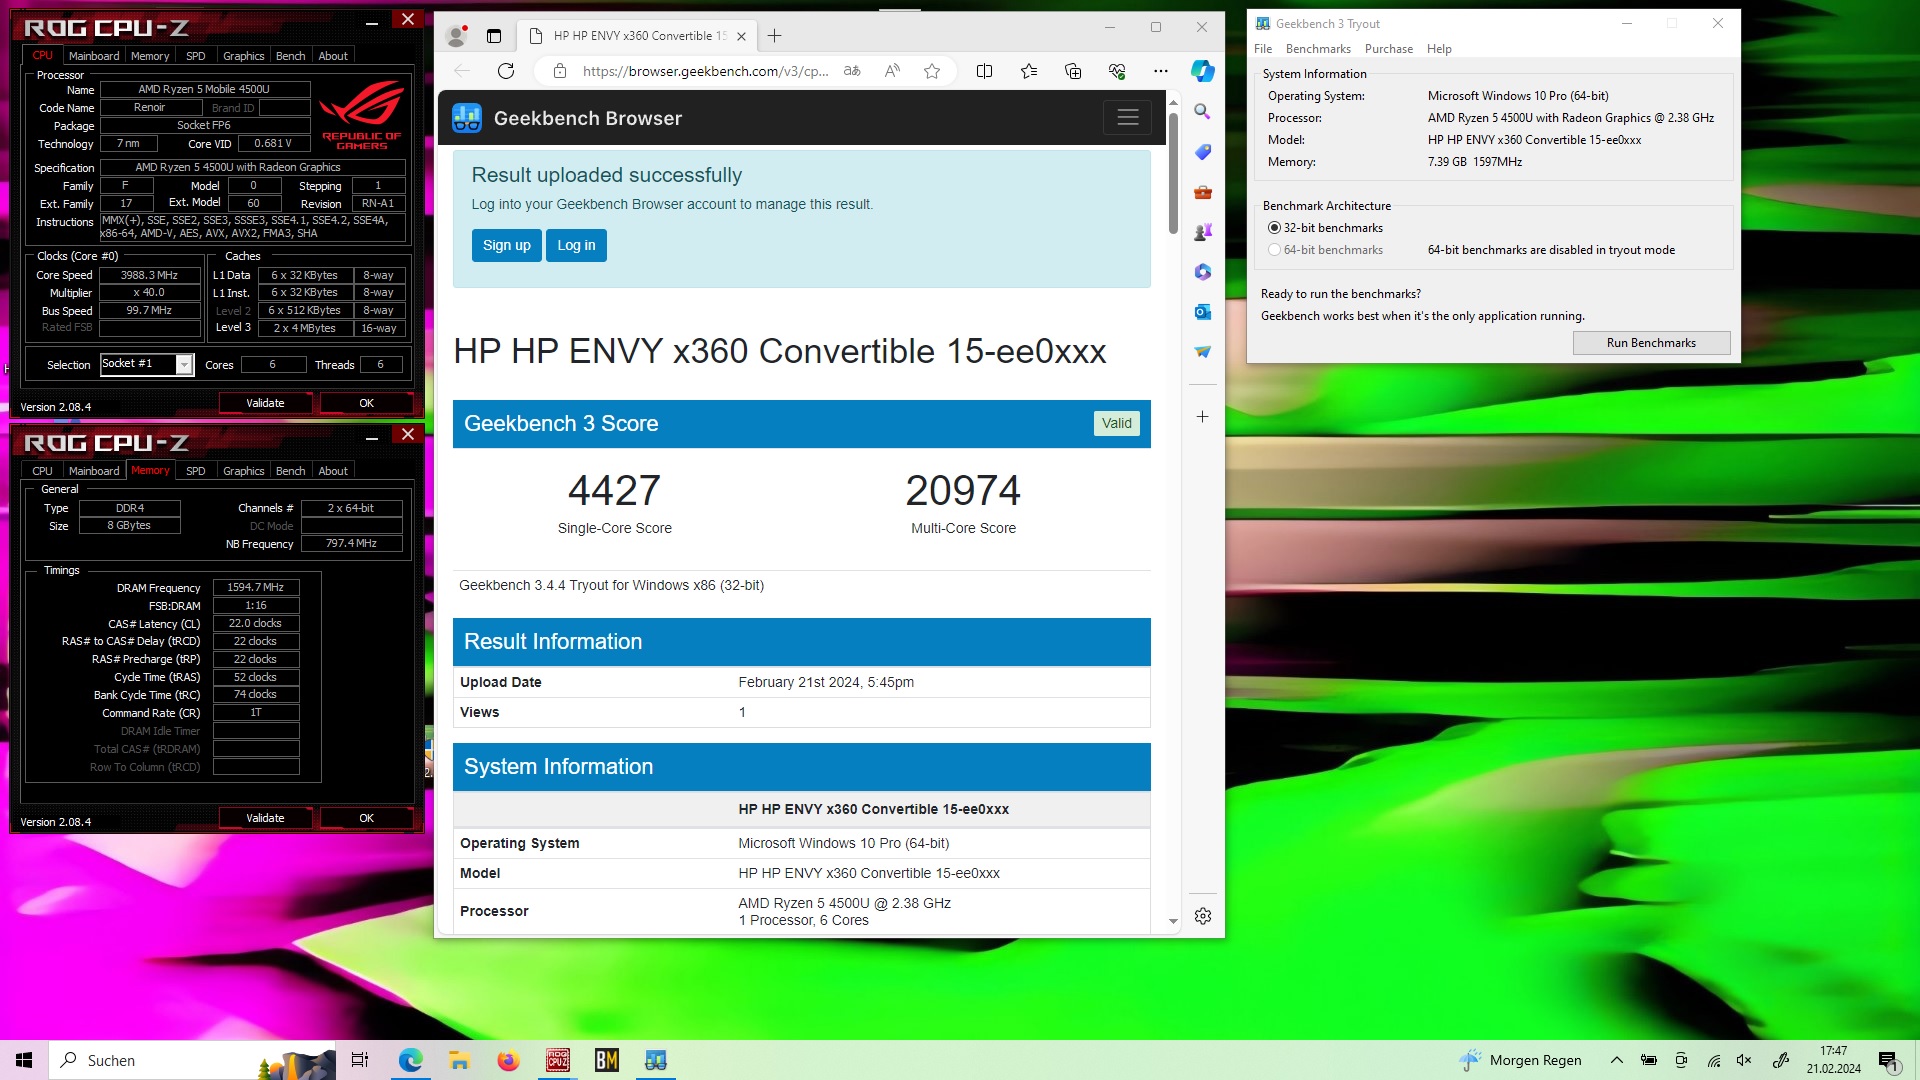The image size is (1920, 1080).
Task: Click the Valid badge on Geekbench score
Action: 1116,424
